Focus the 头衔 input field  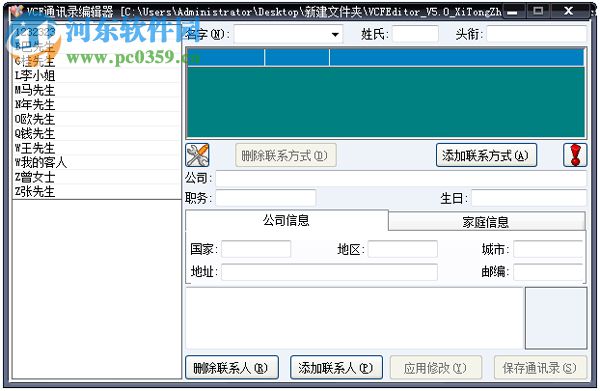(x=536, y=34)
